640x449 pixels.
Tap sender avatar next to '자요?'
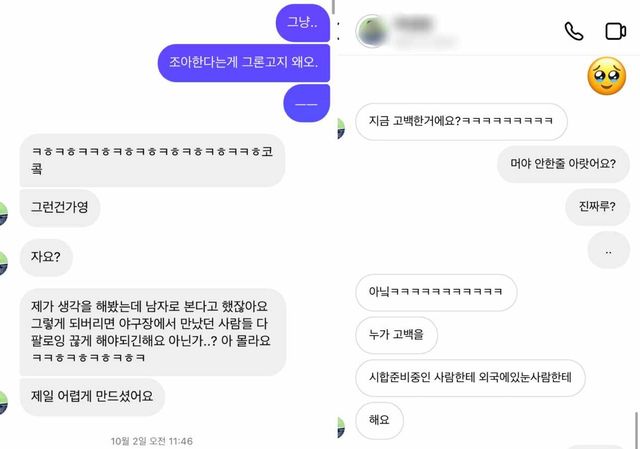coord(3,263)
